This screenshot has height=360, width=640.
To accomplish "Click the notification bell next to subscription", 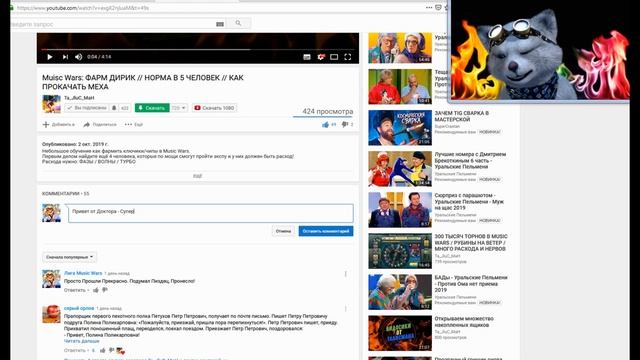I will 114,108.
